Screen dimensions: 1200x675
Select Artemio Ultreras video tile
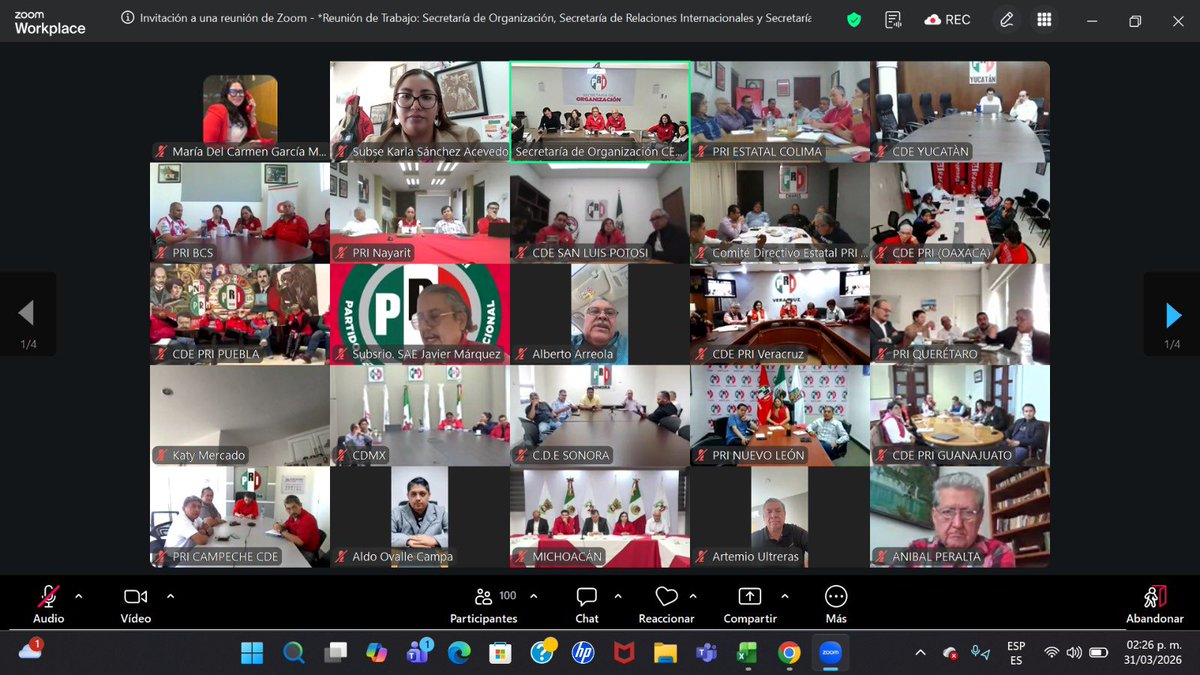tap(780, 517)
